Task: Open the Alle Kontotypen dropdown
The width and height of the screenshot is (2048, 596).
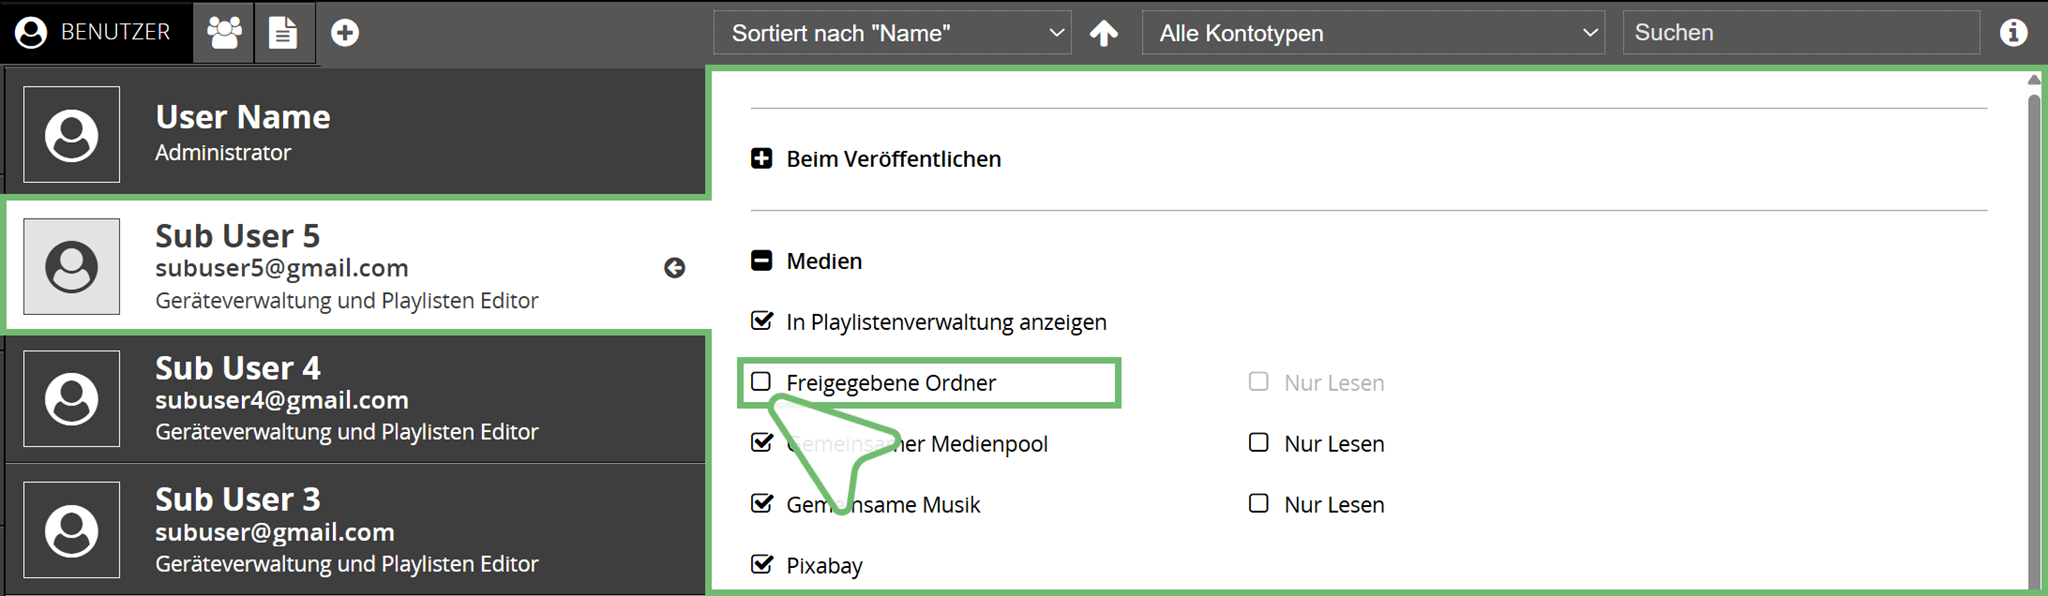Action: tap(1373, 33)
